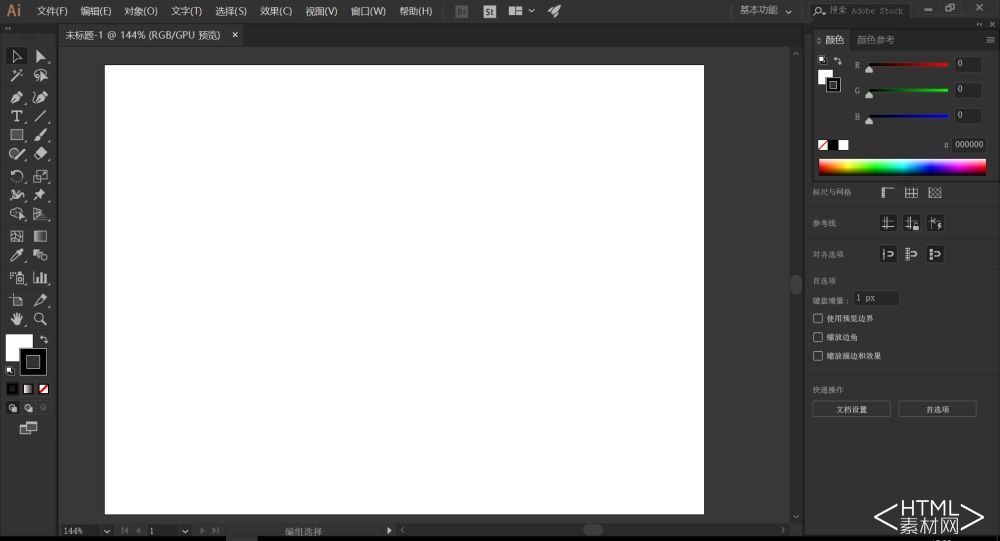Image resolution: width=1000 pixels, height=541 pixels.
Task: Choose the Lasso tool
Action: click(x=40, y=75)
